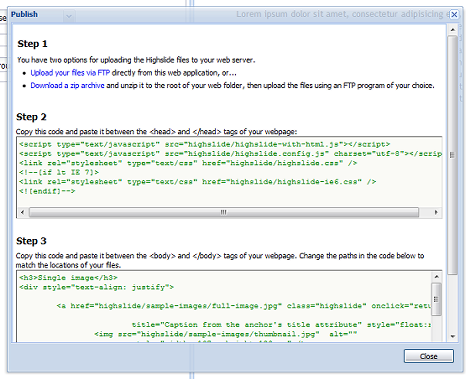Click the Step 1 heading
This screenshot has height=379, width=470.
click(x=32, y=44)
